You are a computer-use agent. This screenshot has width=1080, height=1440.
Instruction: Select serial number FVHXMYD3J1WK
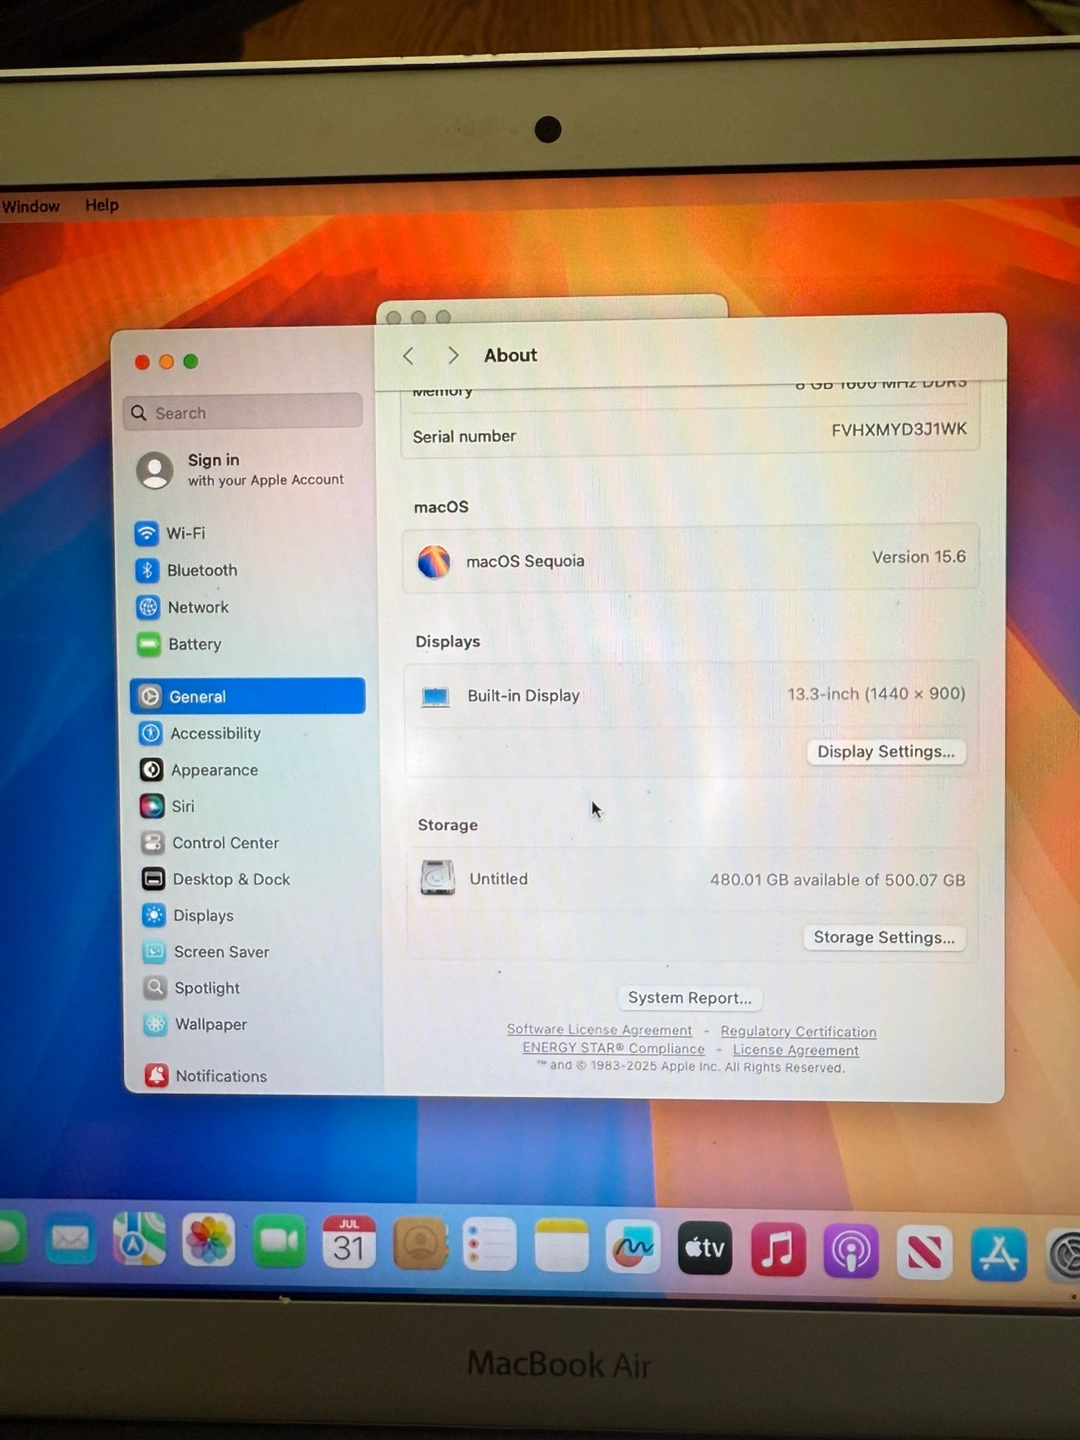pyautogui.click(x=899, y=430)
